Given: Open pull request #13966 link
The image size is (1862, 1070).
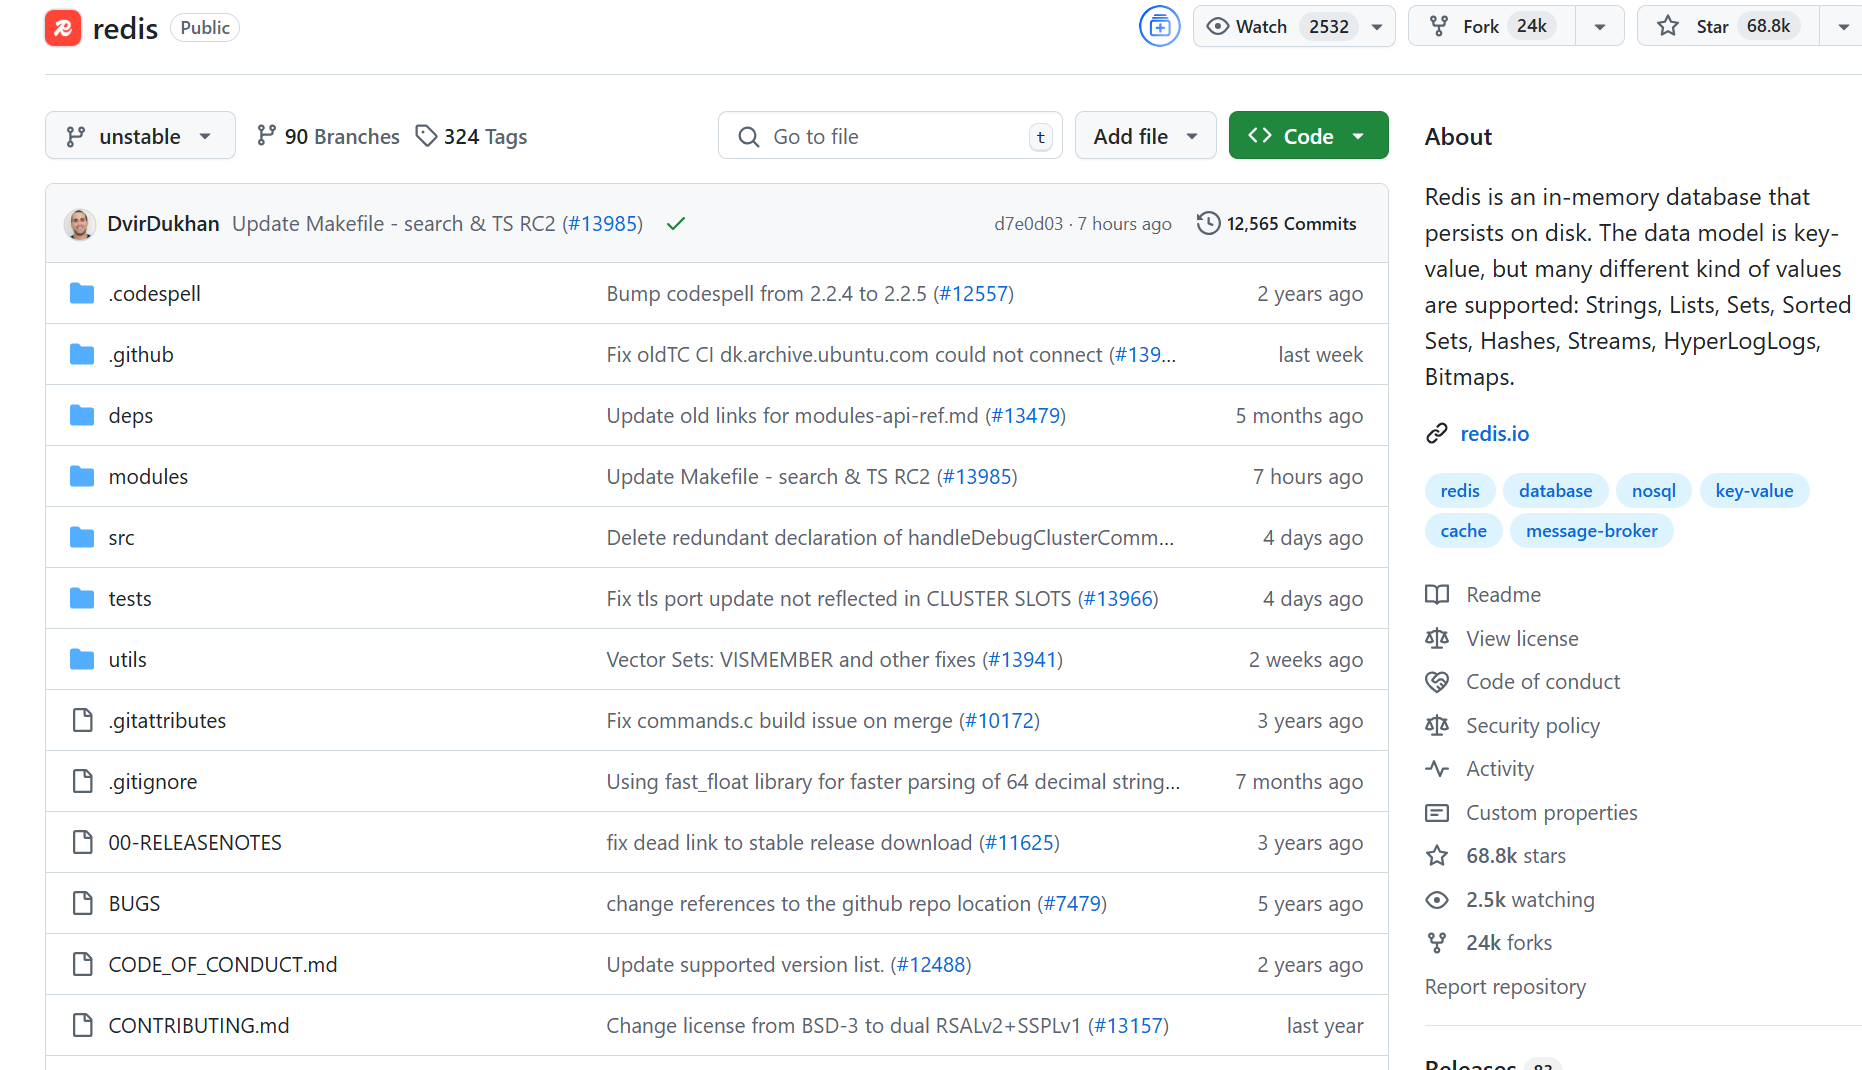Looking at the screenshot, I should pos(1118,599).
